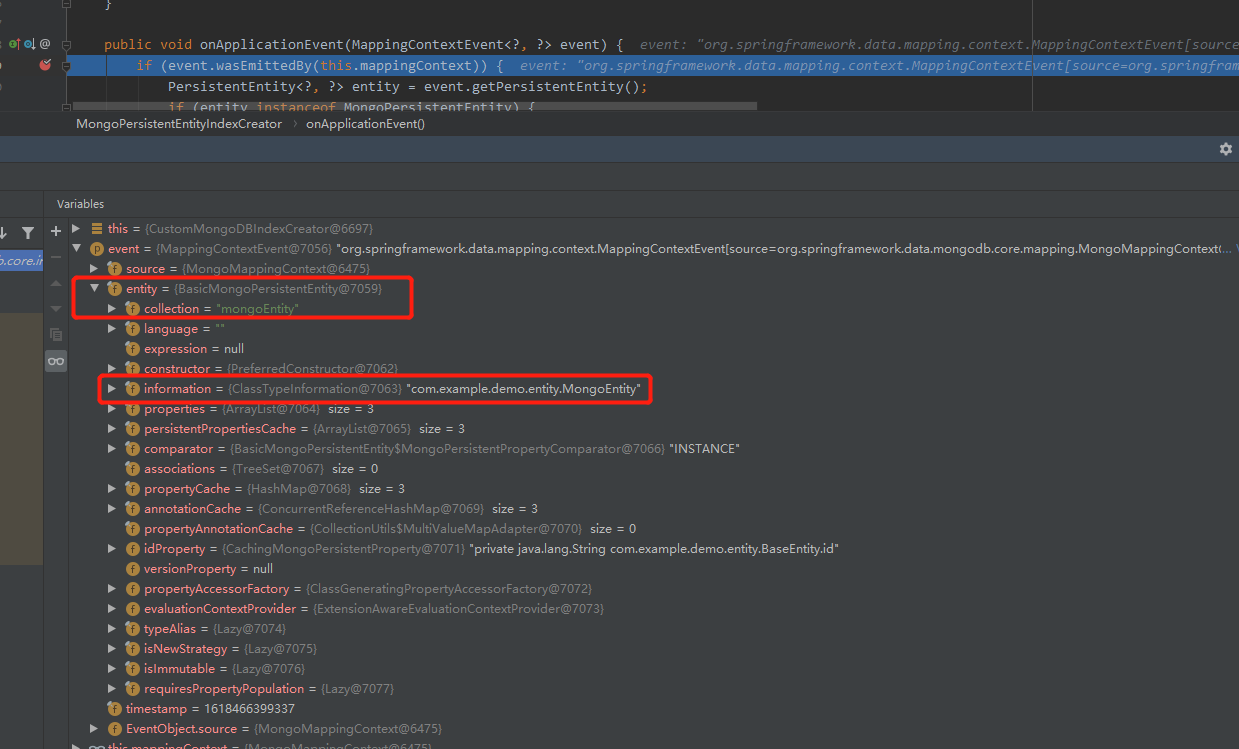Click the field icon next to typeAlias
The width and height of the screenshot is (1239, 749).
pos(133,629)
